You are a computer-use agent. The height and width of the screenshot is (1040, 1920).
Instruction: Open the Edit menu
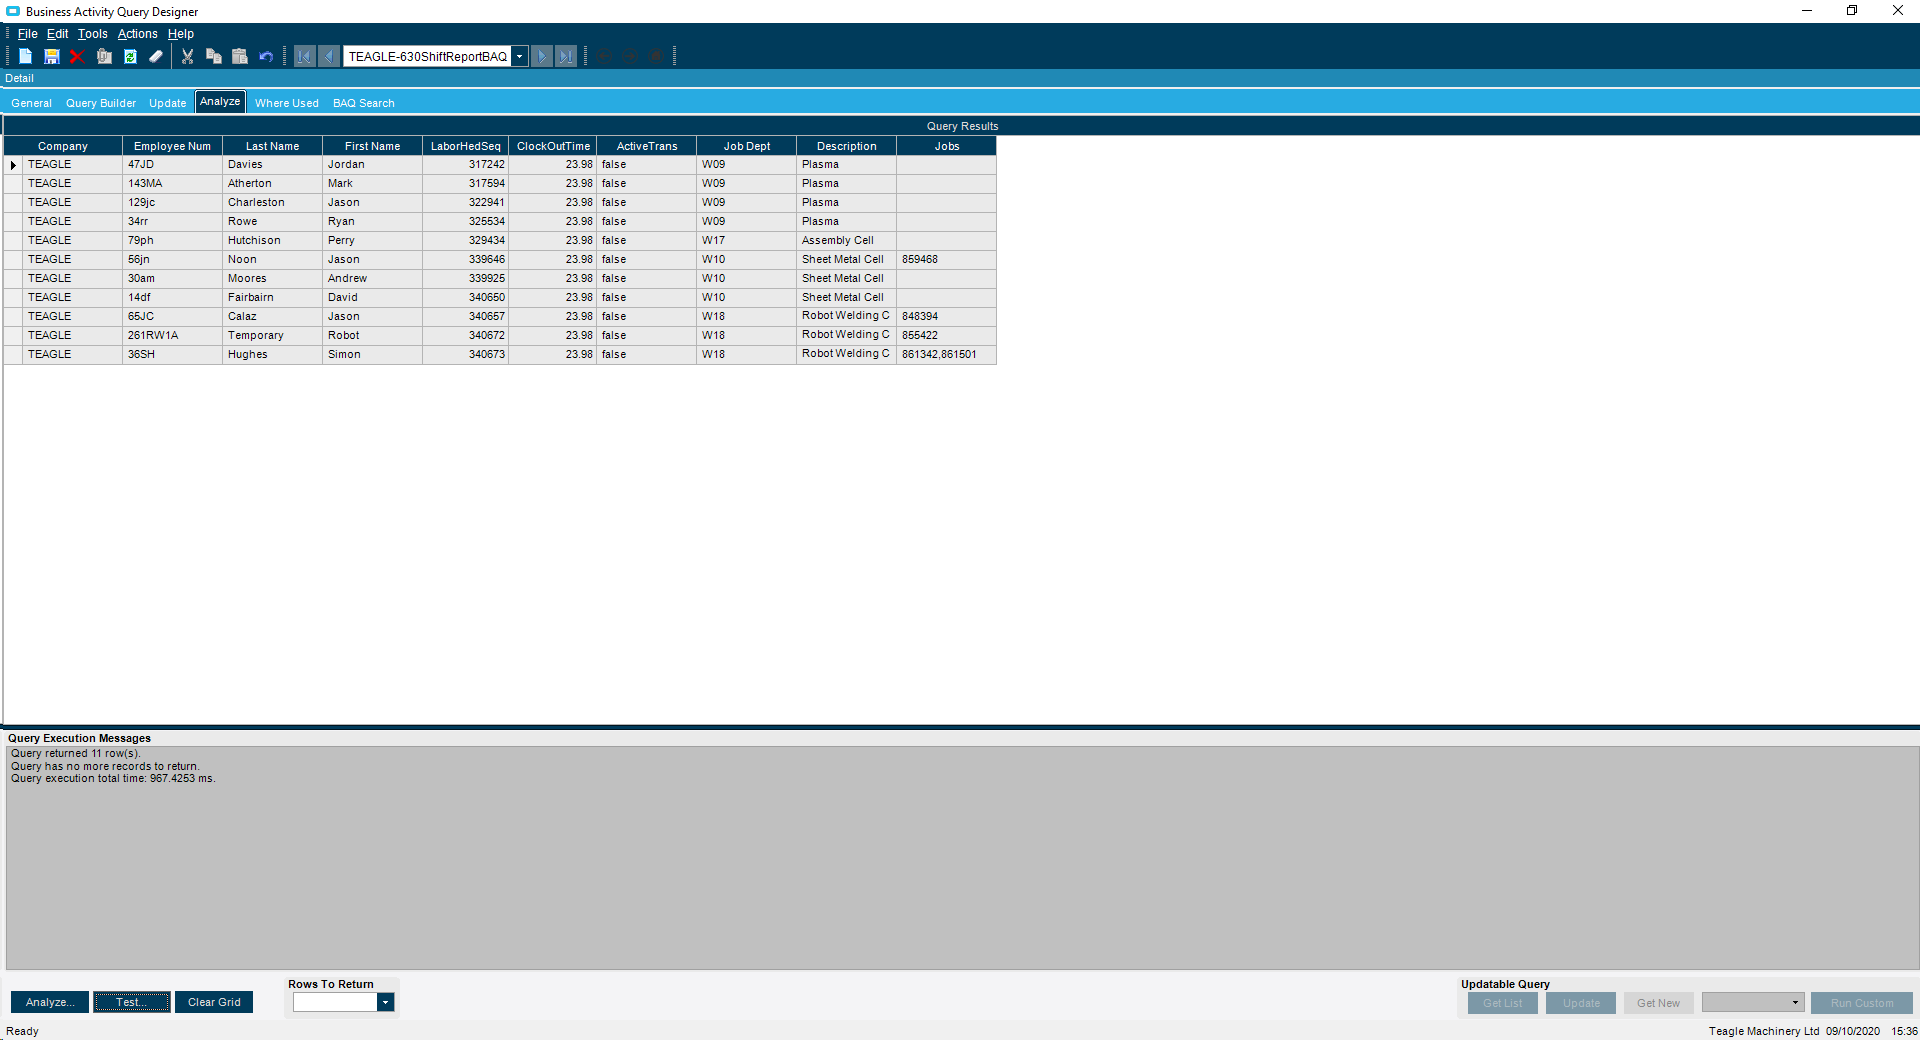(x=57, y=34)
